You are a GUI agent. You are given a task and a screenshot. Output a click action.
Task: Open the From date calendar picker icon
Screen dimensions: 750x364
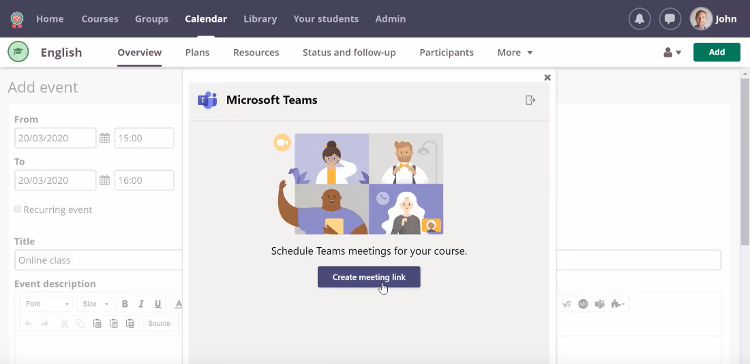coord(104,138)
